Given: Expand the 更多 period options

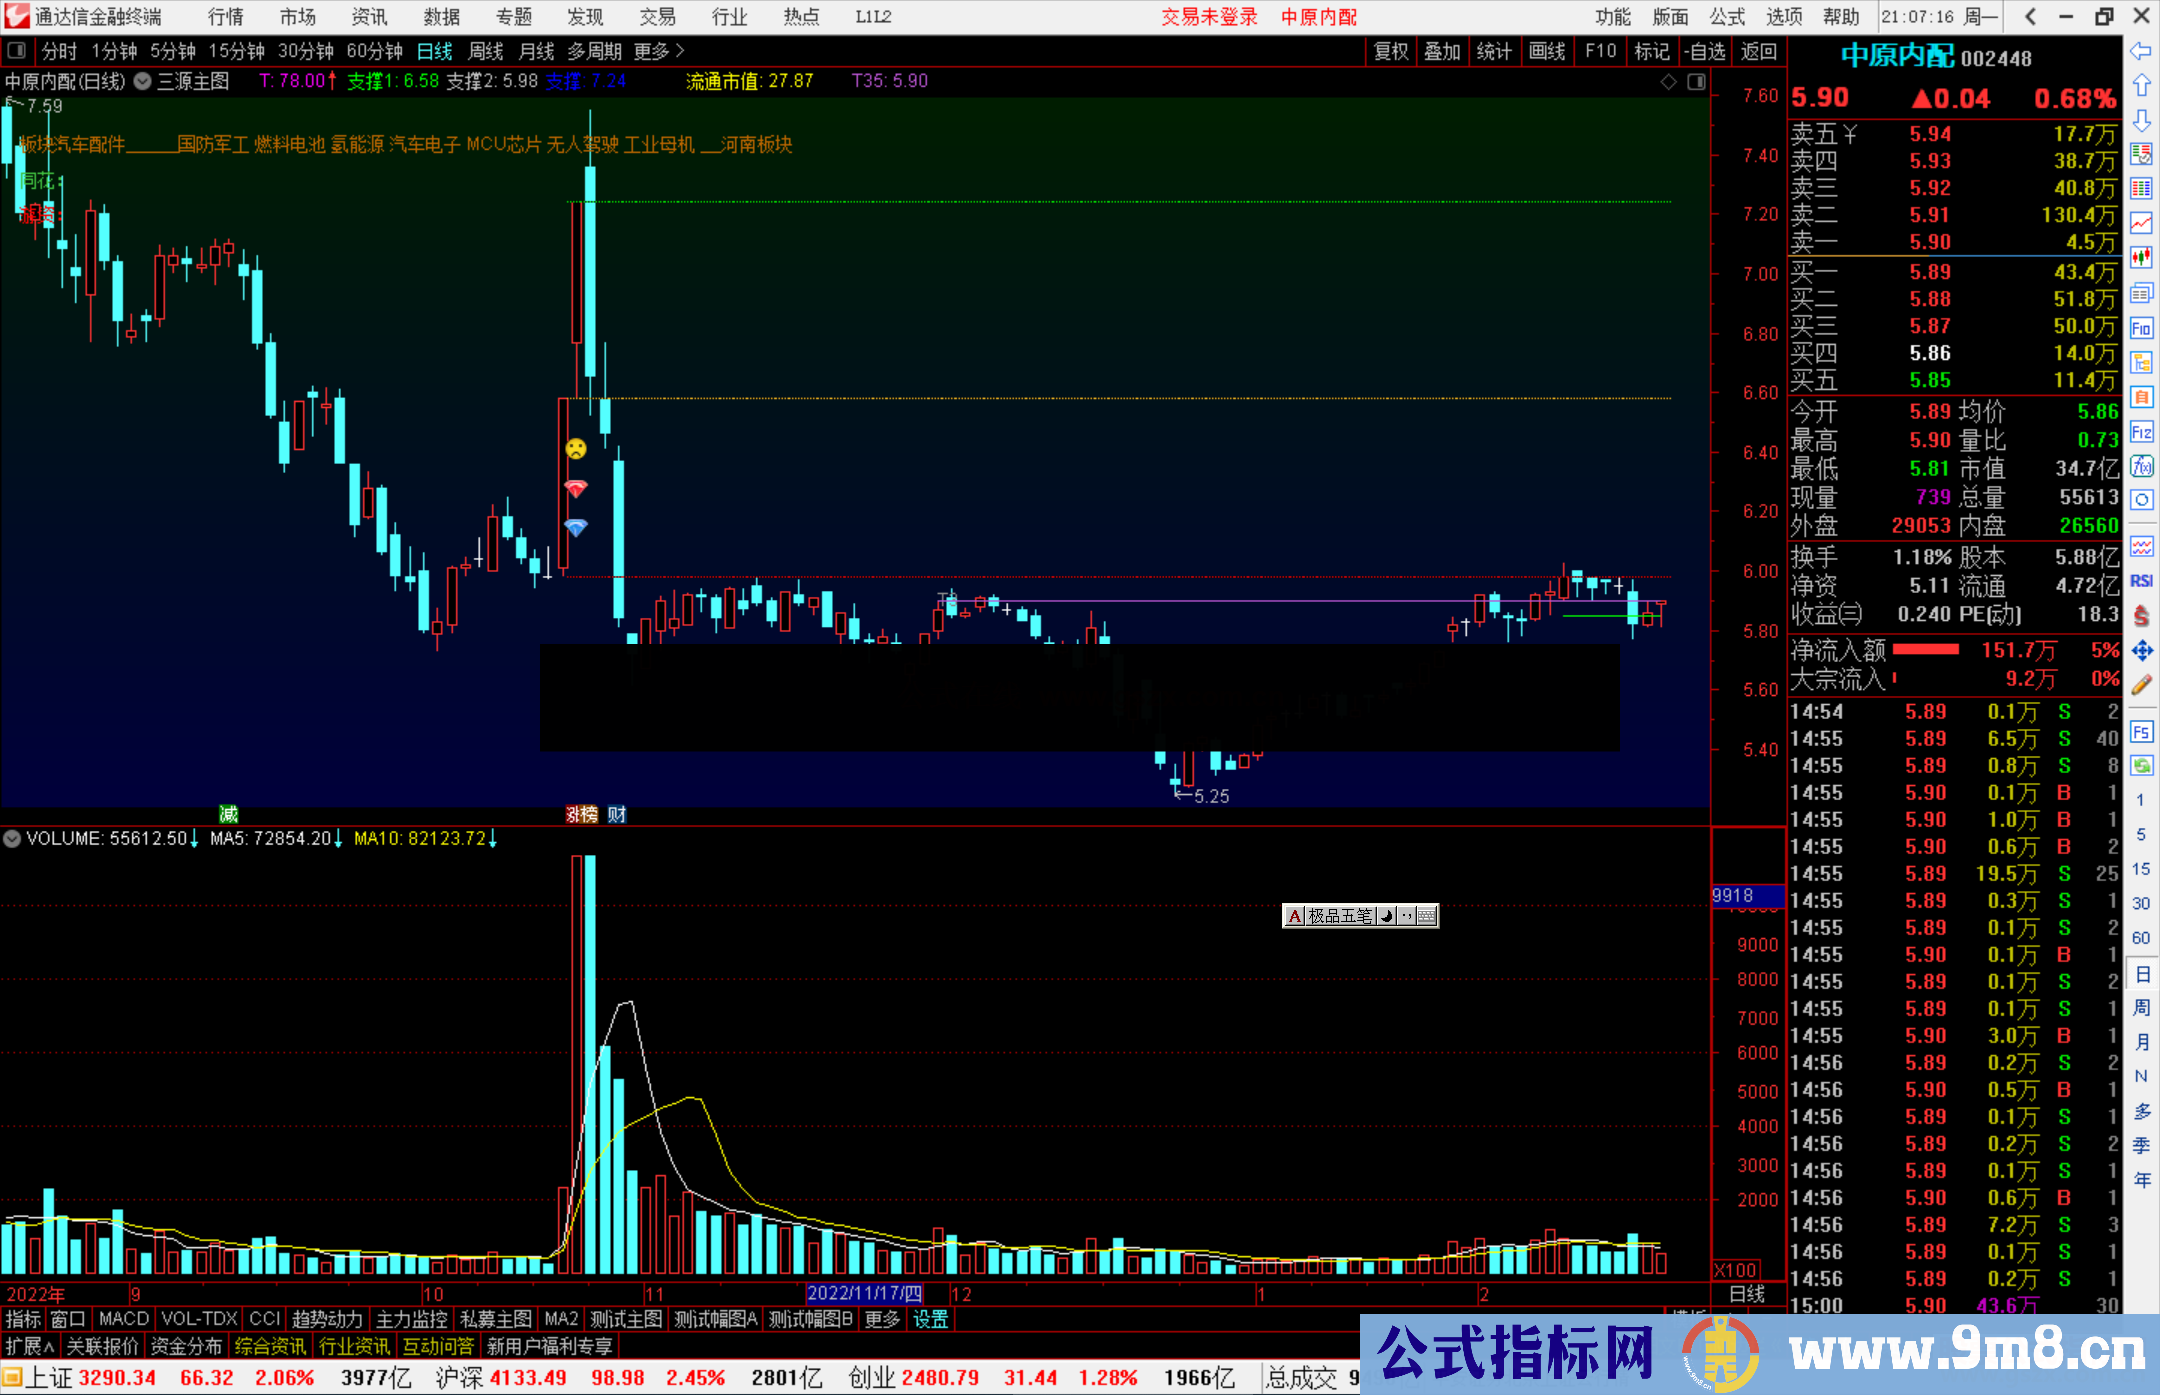Looking at the screenshot, I should [659, 51].
